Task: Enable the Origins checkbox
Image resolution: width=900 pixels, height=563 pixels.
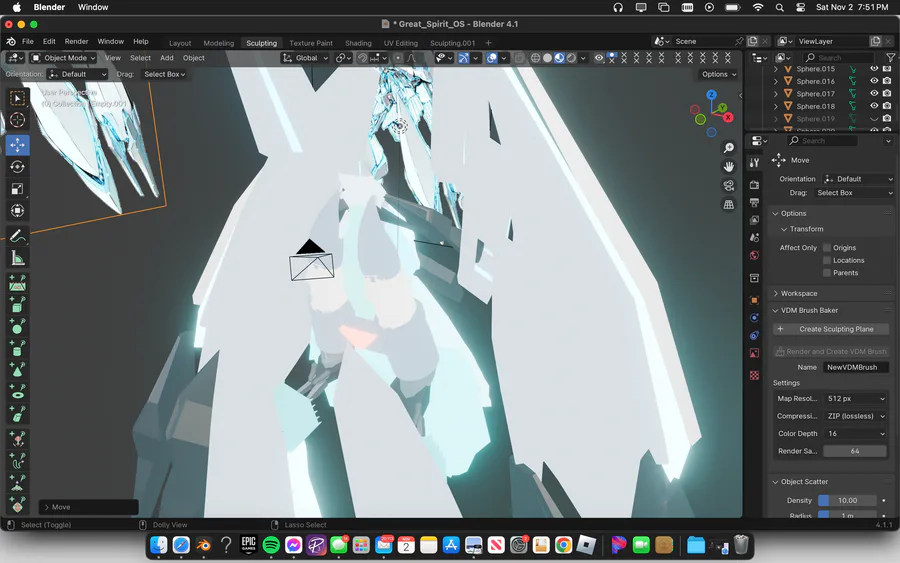Action: 827,248
